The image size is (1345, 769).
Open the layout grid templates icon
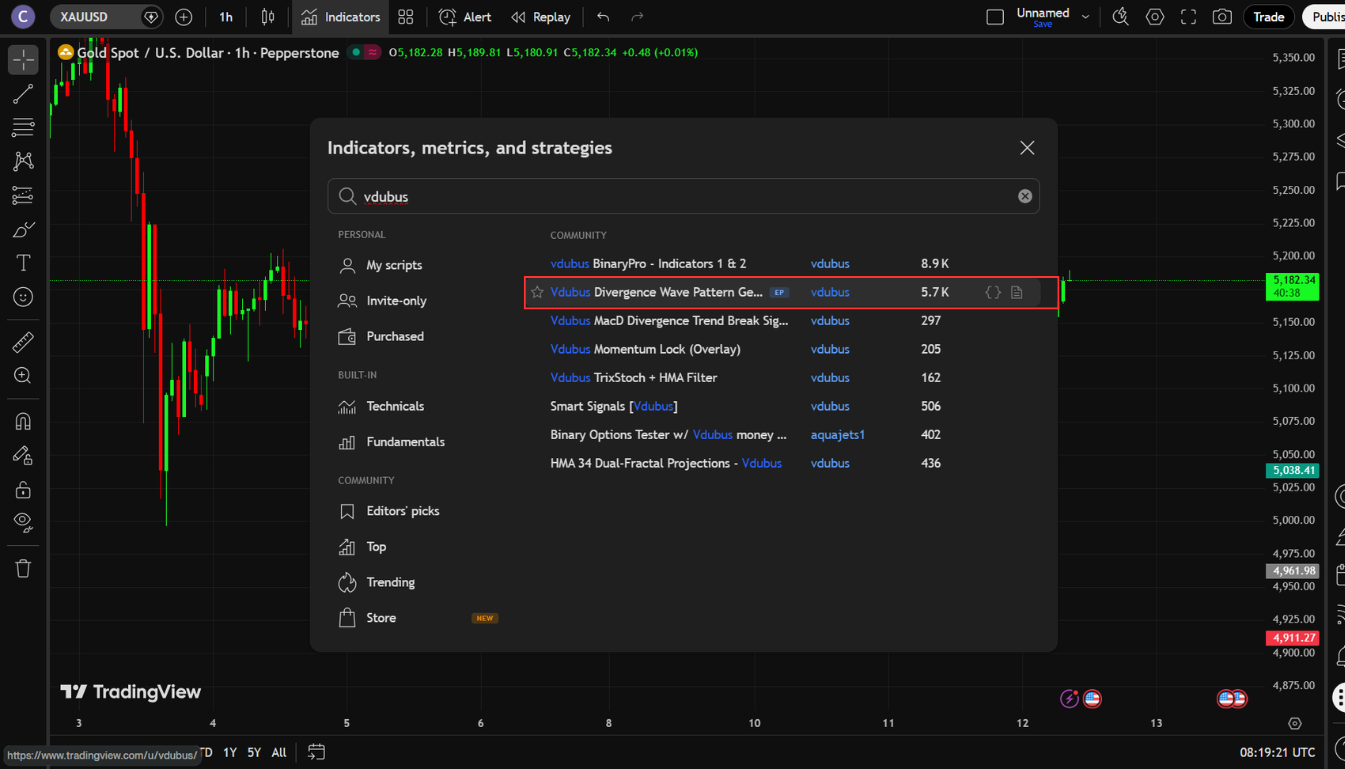(x=405, y=17)
